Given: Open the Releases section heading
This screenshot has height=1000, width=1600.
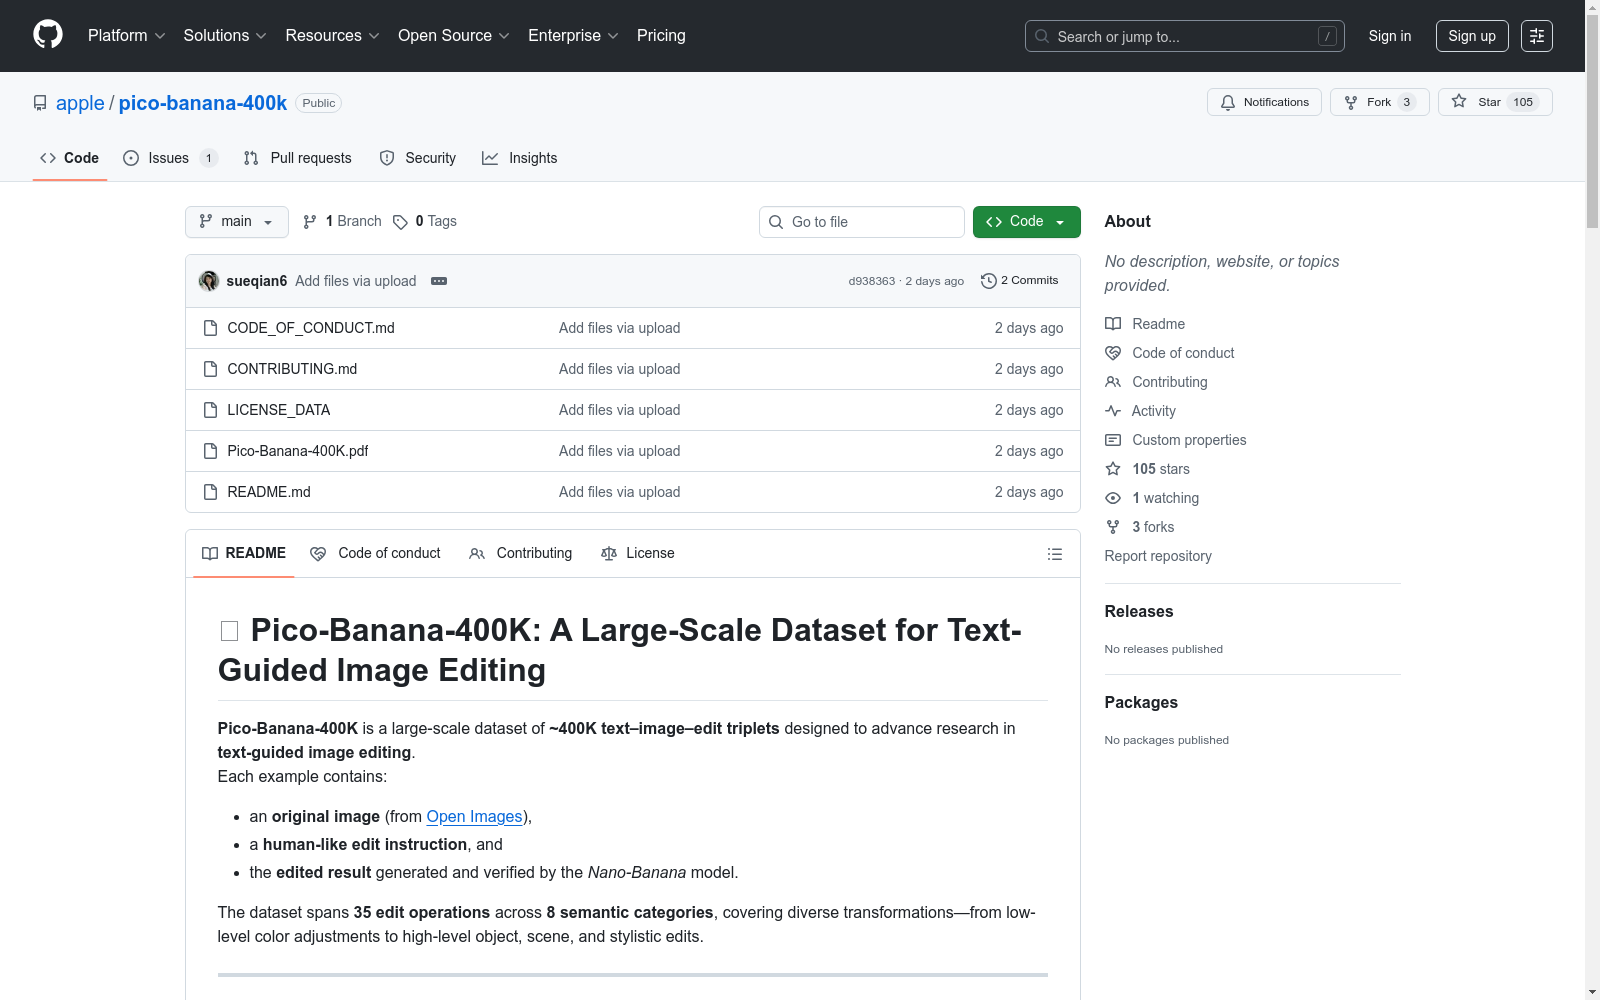Looking at the screenshot, I should (1139, 611).
